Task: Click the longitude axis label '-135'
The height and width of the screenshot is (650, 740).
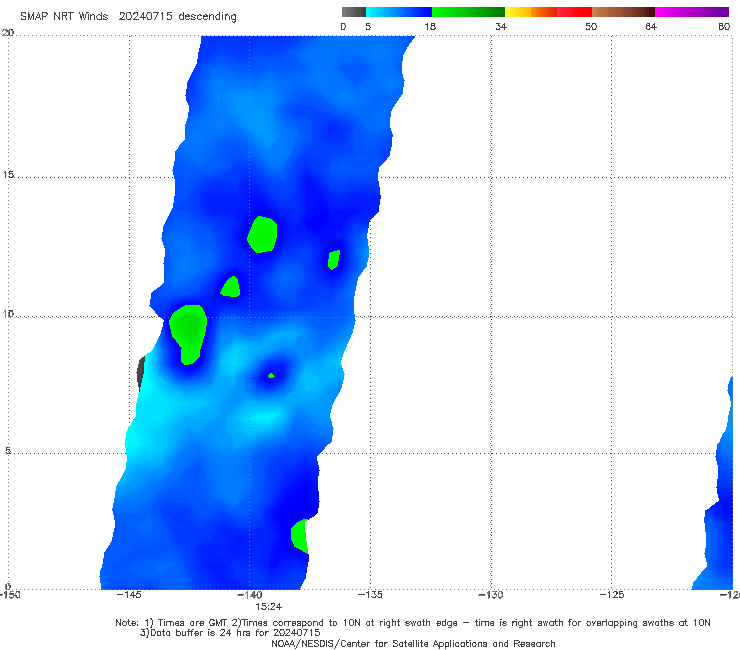Action: [x=370, y=595]
